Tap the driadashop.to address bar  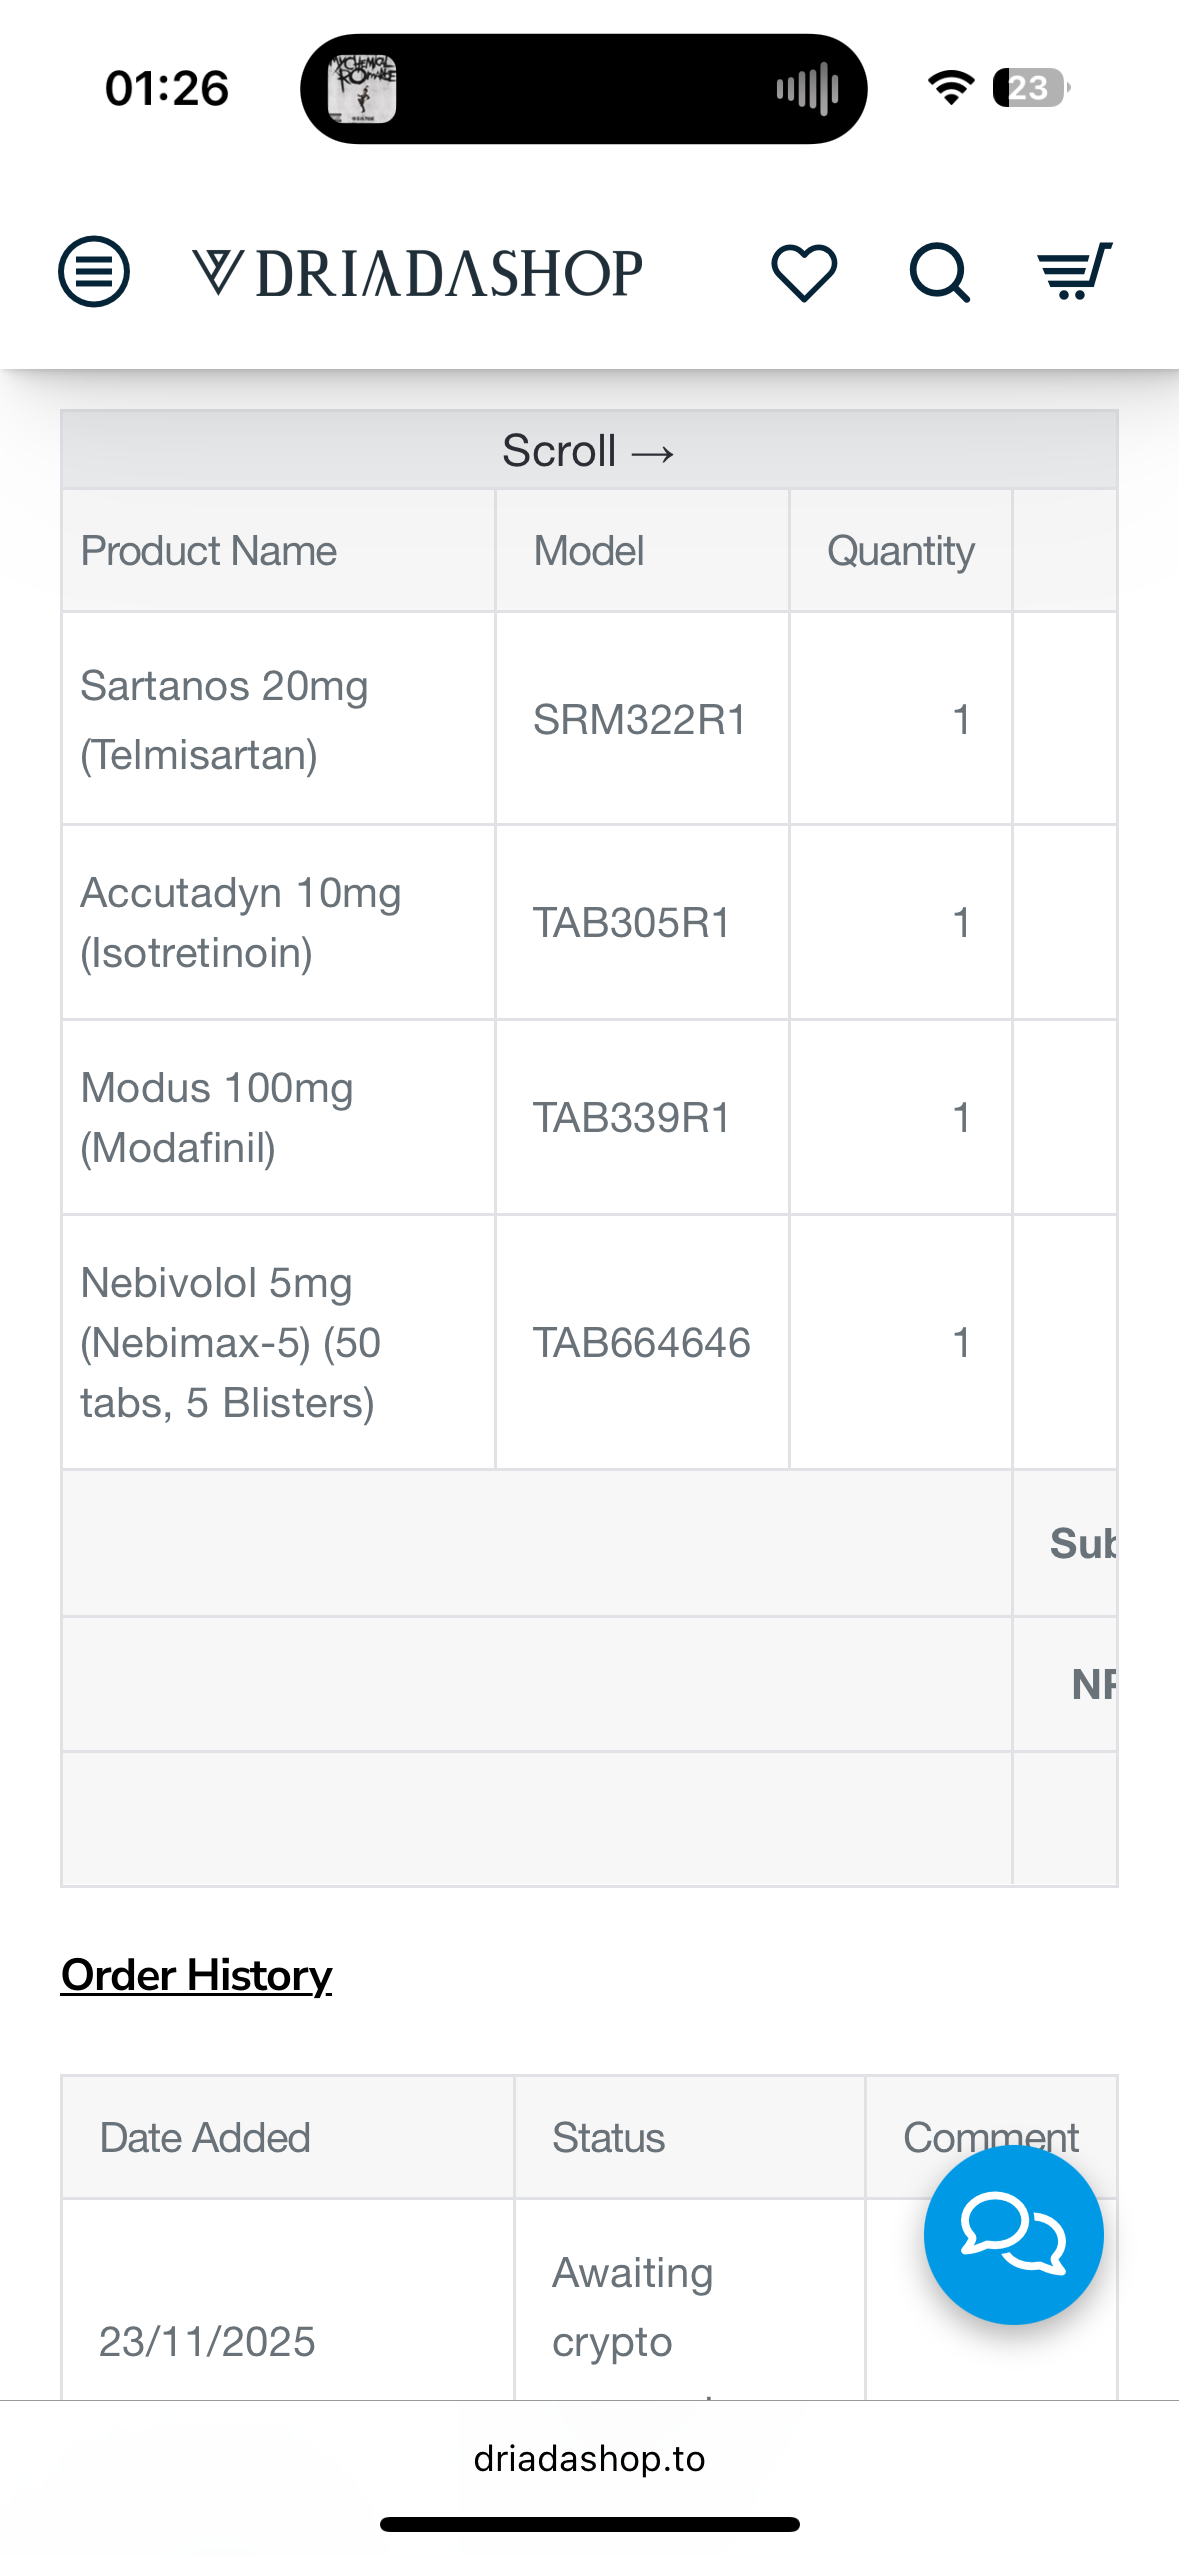[589, 2458]
